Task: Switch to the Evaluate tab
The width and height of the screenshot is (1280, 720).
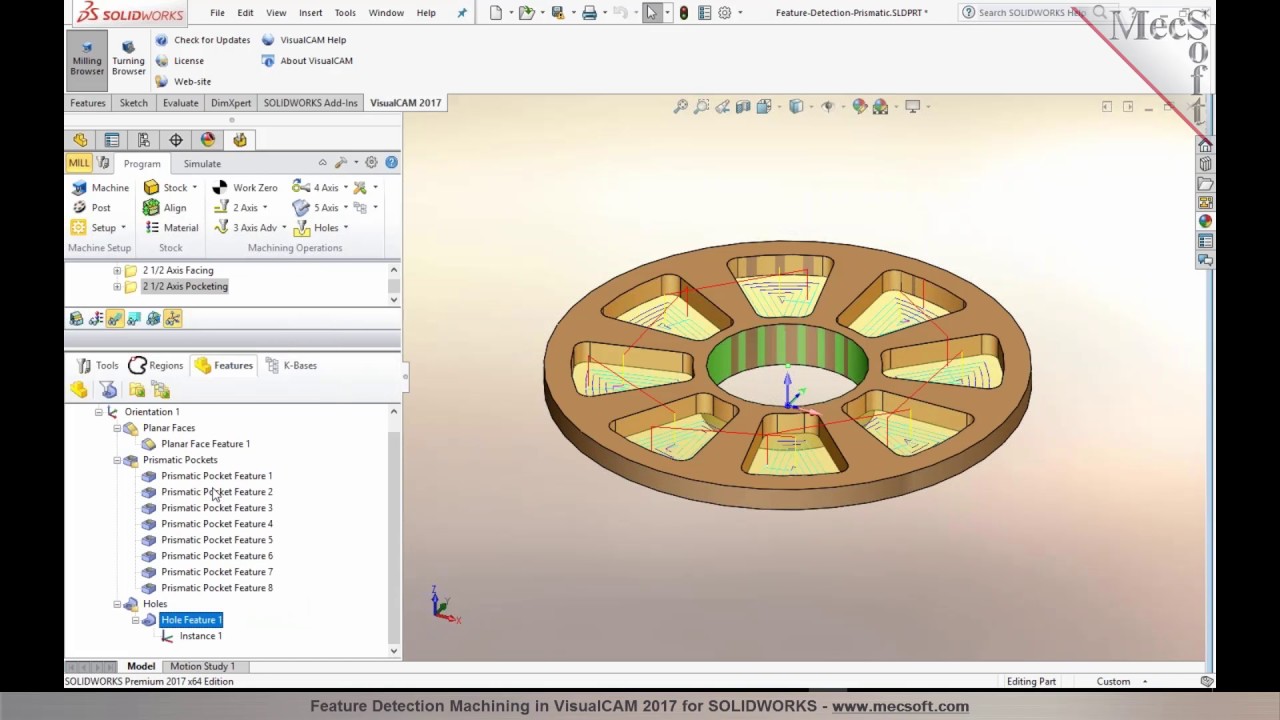Action: click(x=180, y=103)
